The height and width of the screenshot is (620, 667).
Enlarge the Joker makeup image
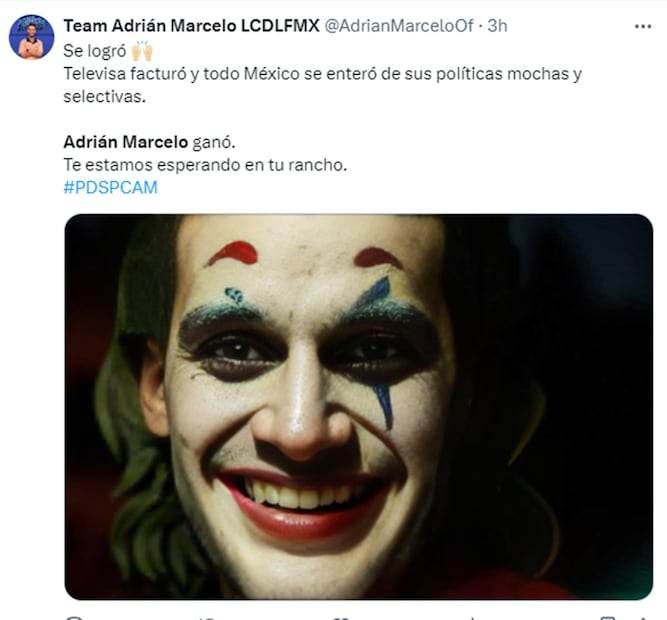(x=358, y=406)
